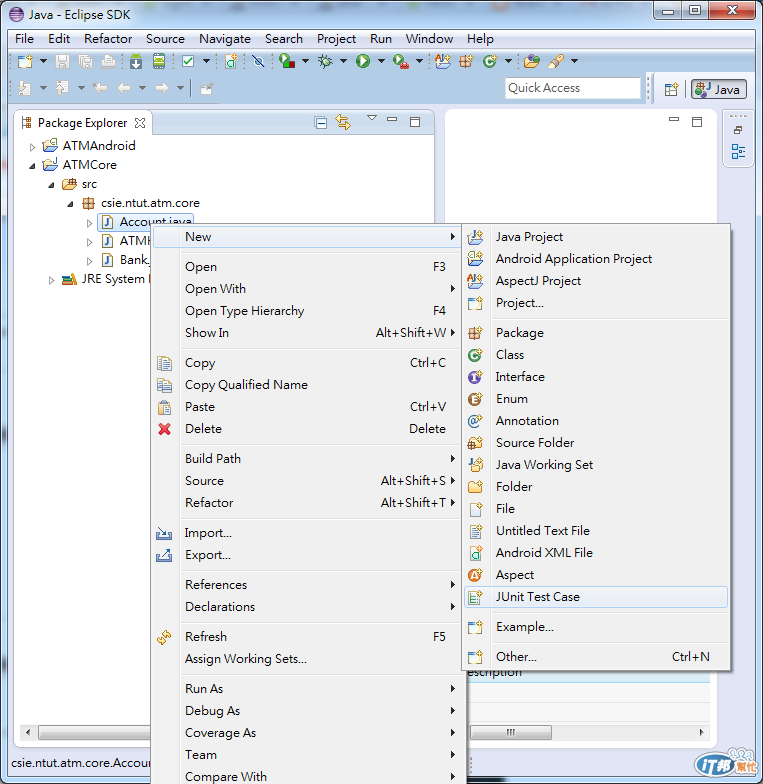This screenshot has height=784, width=763.
Task: Click the Quick Access search field
Action: 572,88
